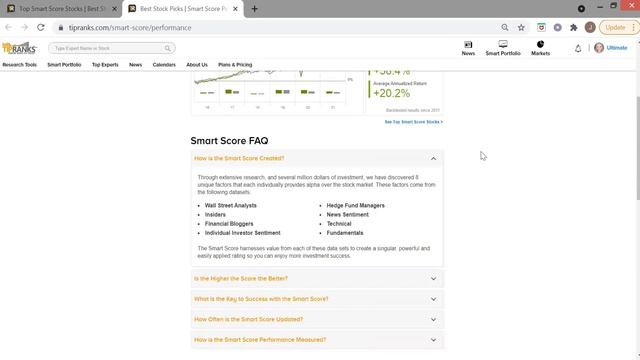Screen dimensions: 640x360
Task: Open the Extensions puzzle-piece menu
Action: tap(573, 27)
